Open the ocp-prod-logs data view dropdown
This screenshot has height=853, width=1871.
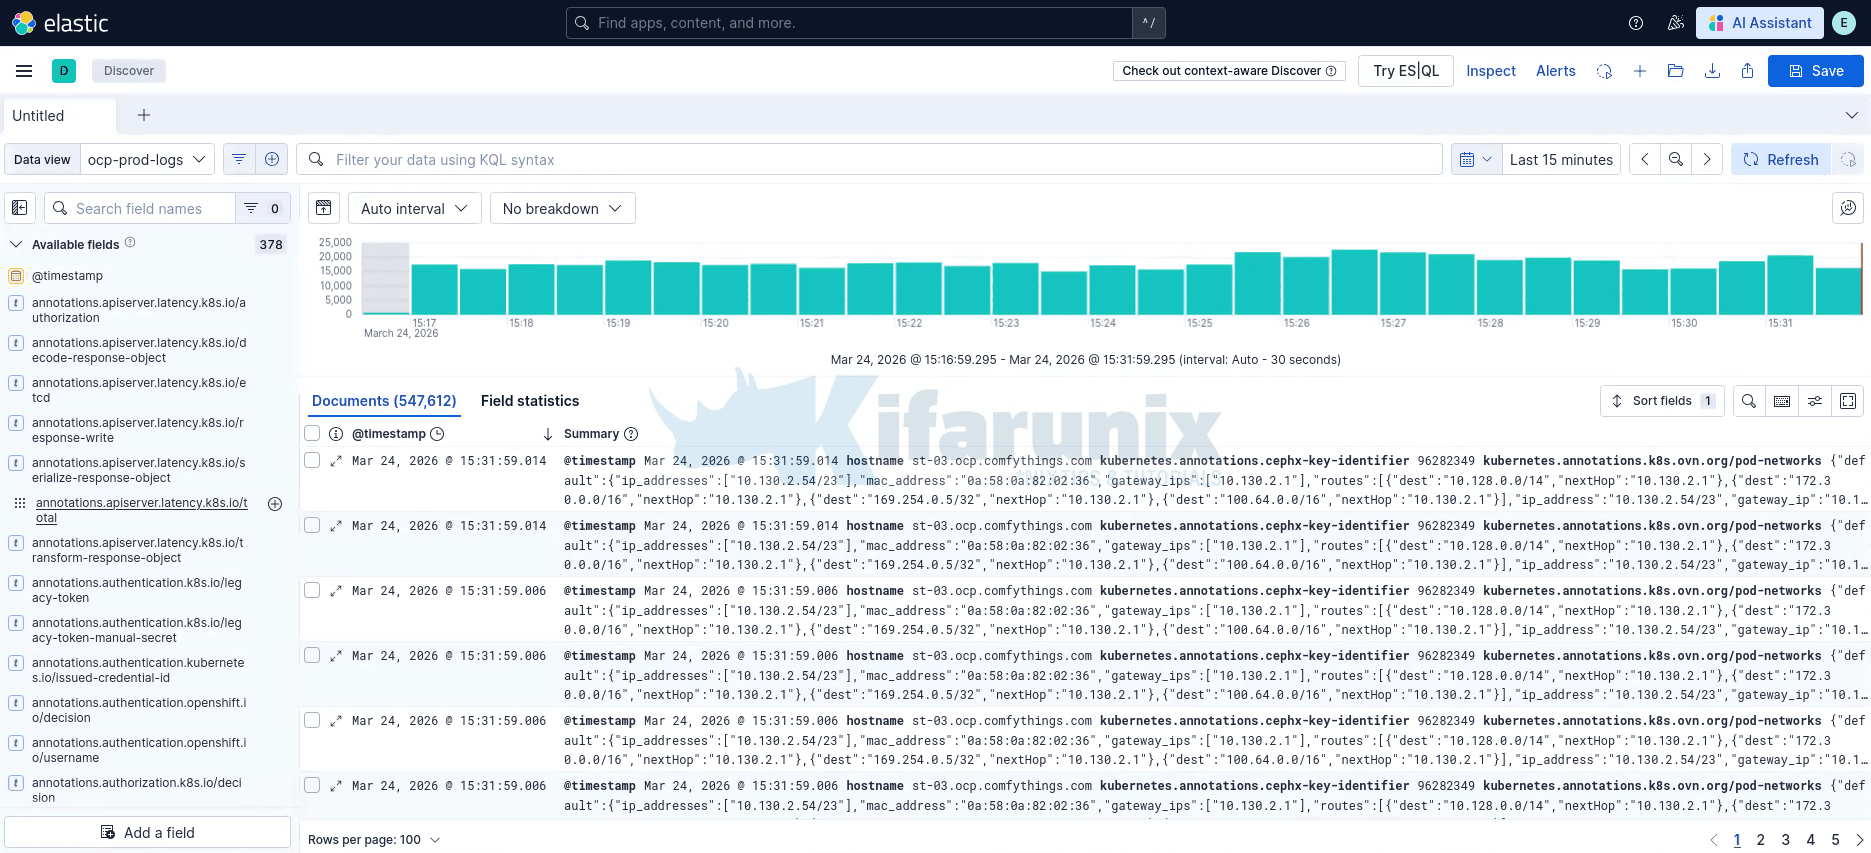(x=147, y=159)
